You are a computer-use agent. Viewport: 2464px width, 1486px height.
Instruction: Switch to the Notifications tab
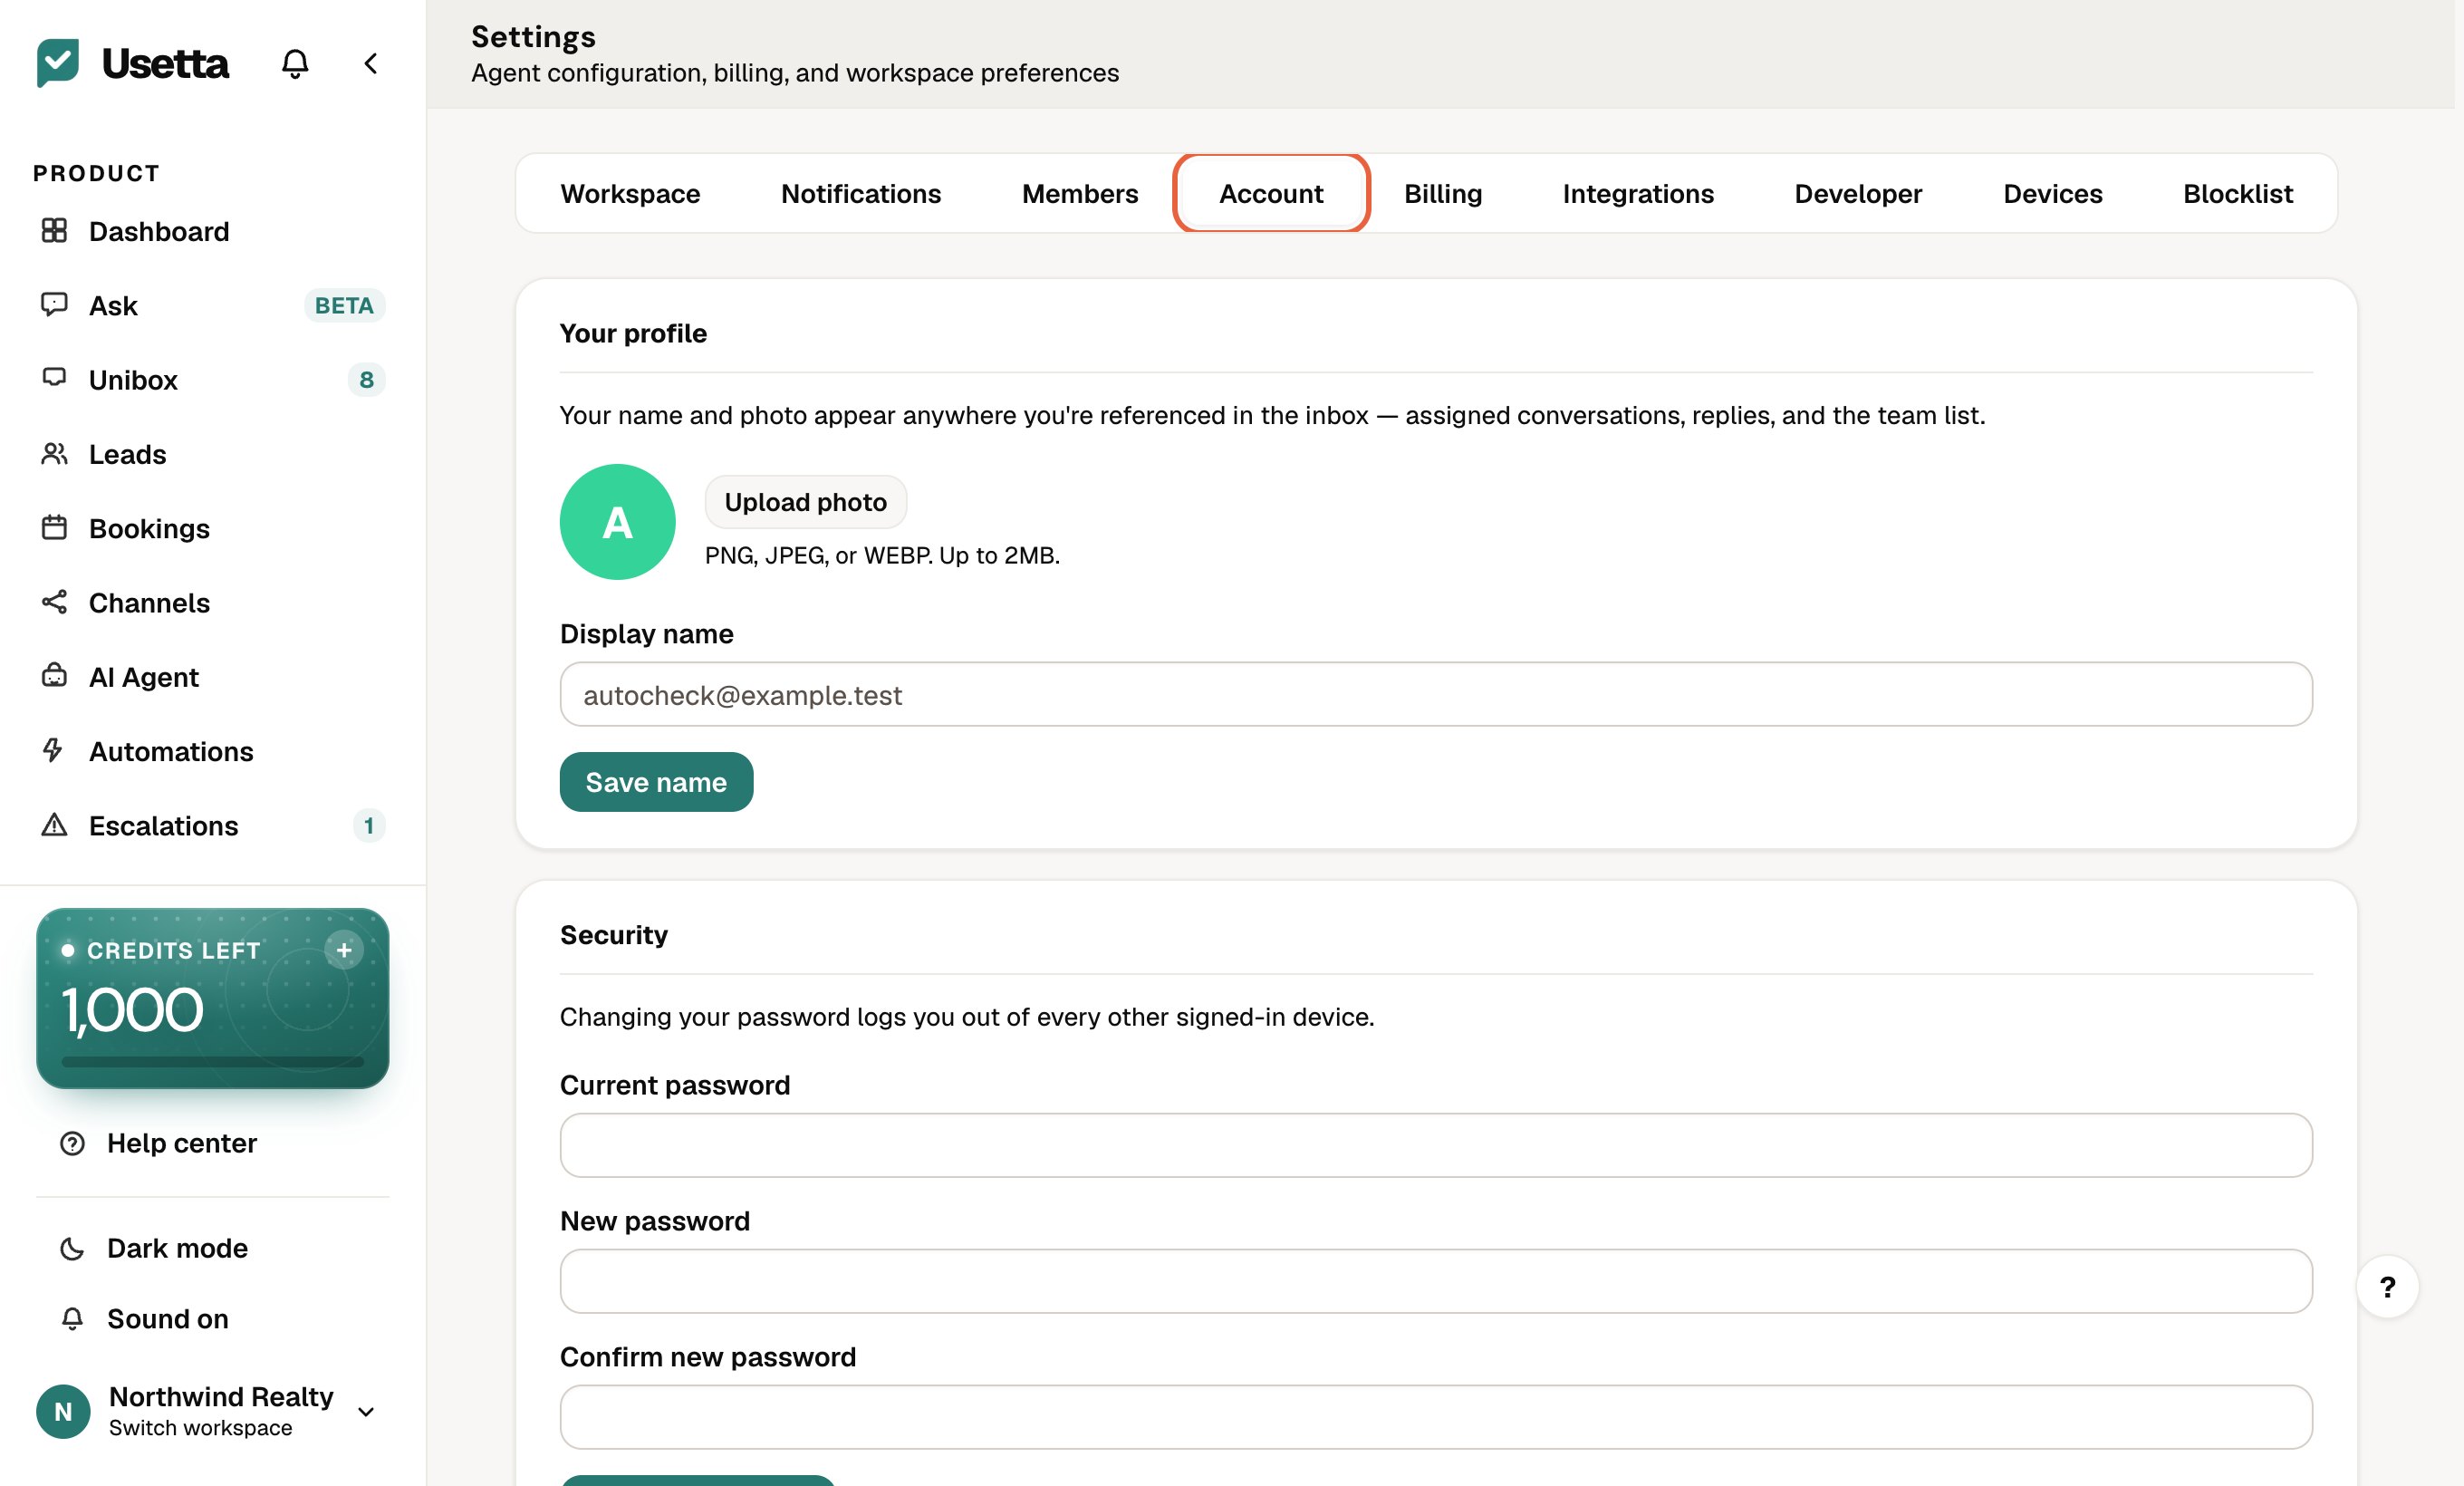point(861,193)
